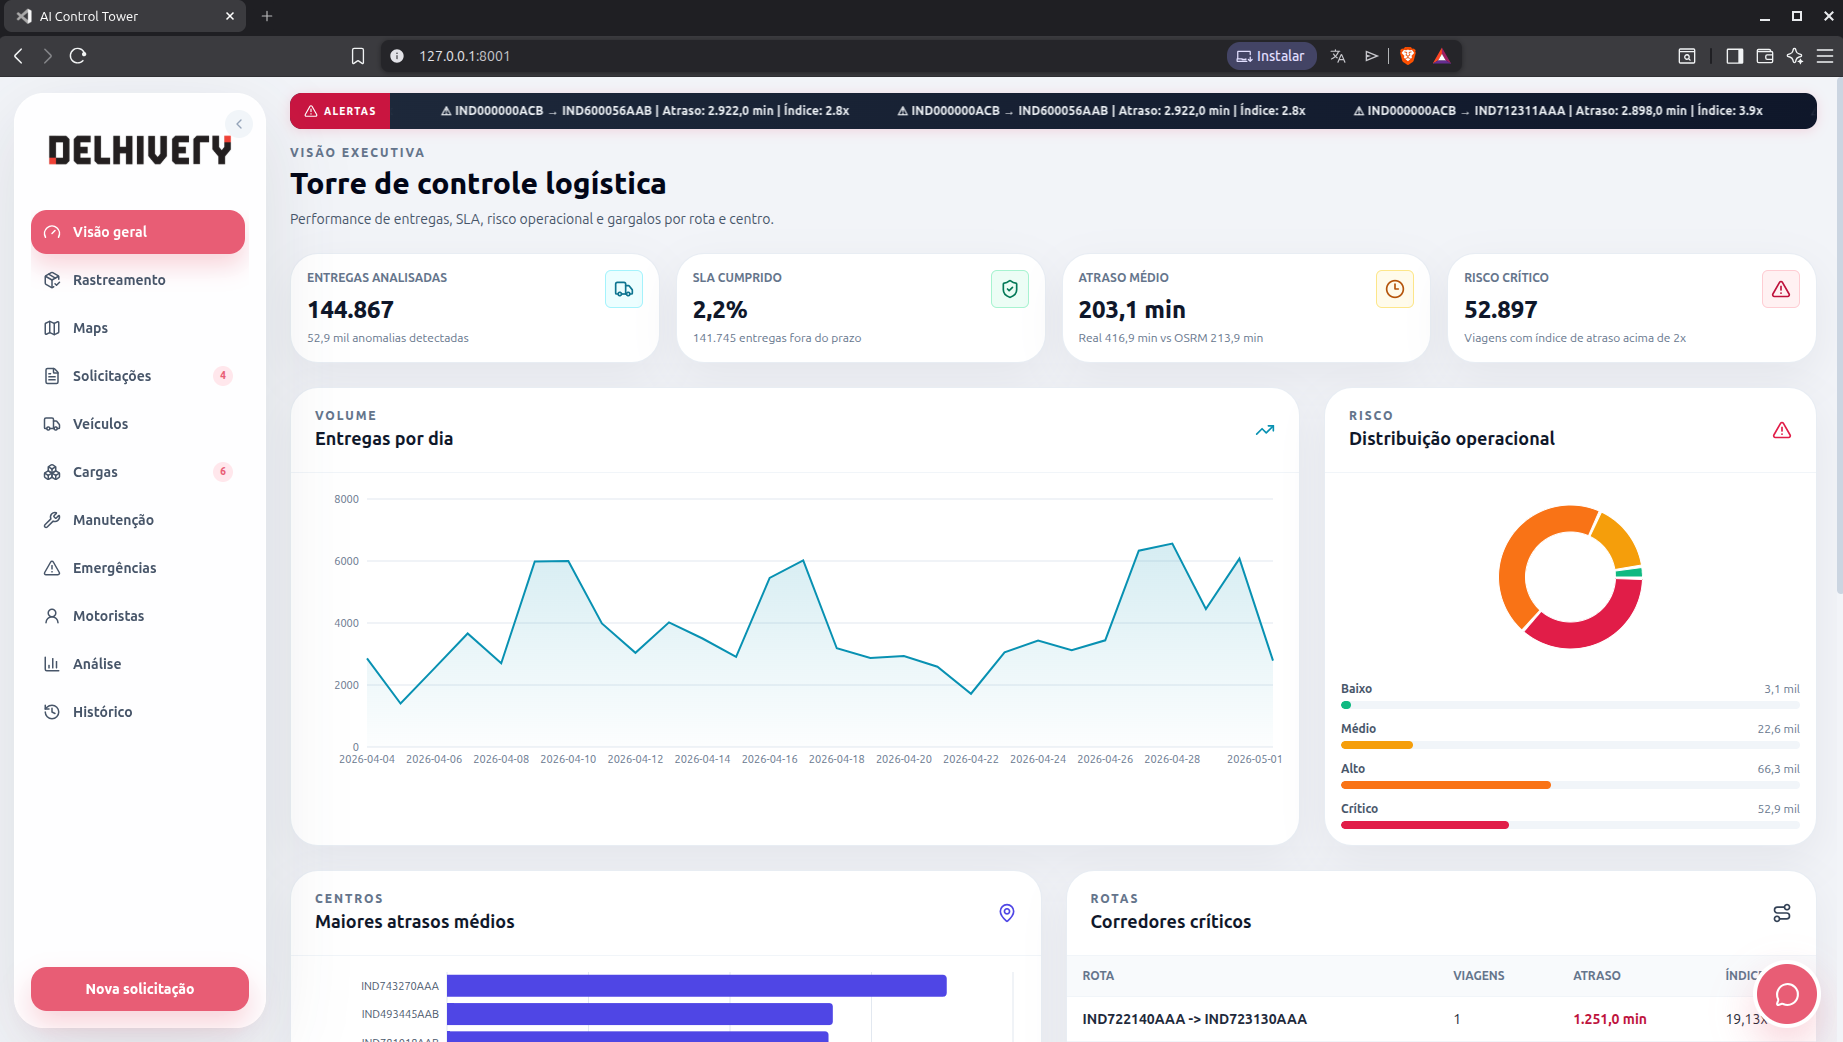Image resolution: width=1843 pixels, height=1042 pixels.
Task: Click the warning icon in Risco crítico card
Action: (1781, 289)
